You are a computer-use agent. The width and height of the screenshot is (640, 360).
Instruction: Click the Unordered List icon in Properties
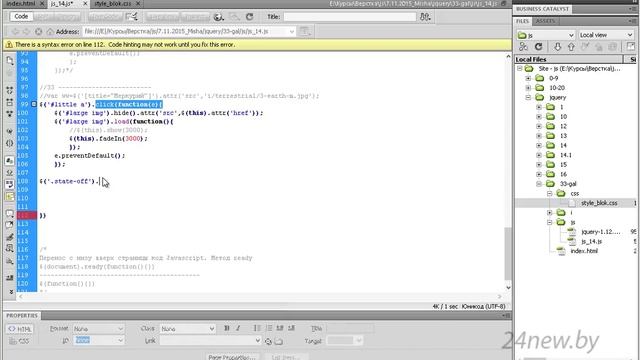click(257, 328)
